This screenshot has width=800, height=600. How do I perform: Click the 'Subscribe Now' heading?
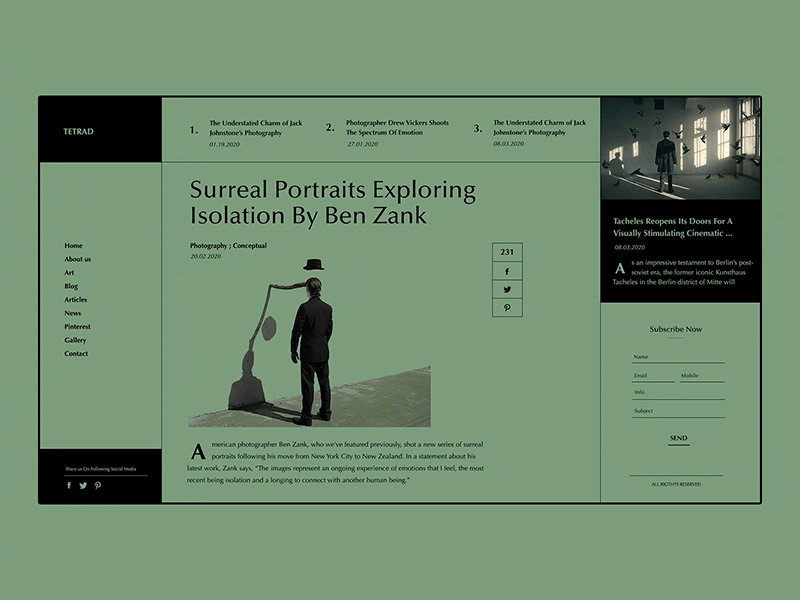(676, 329)
